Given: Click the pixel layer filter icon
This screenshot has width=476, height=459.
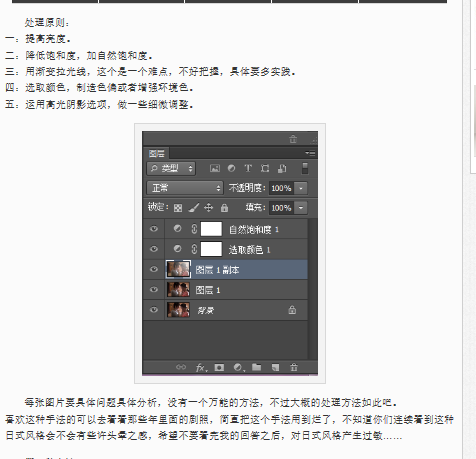Looking at the screenshot, I should [x=215, y=168].
